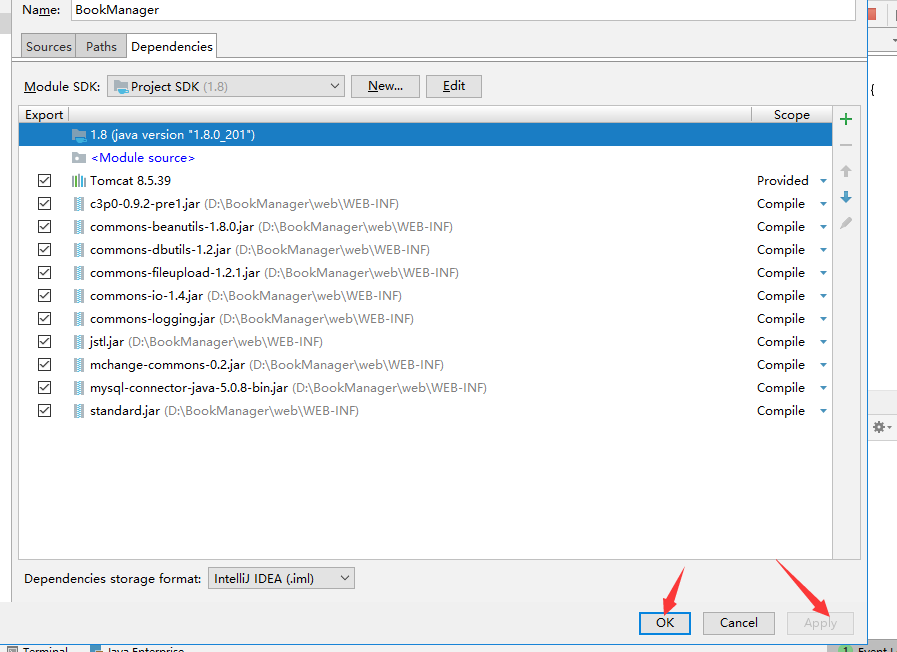The height and width of the screenshot is (652, 897).
Task: Uncheck export for c3p0-0.9.2-pre1.jar
Action: click(x=44, y=204)
